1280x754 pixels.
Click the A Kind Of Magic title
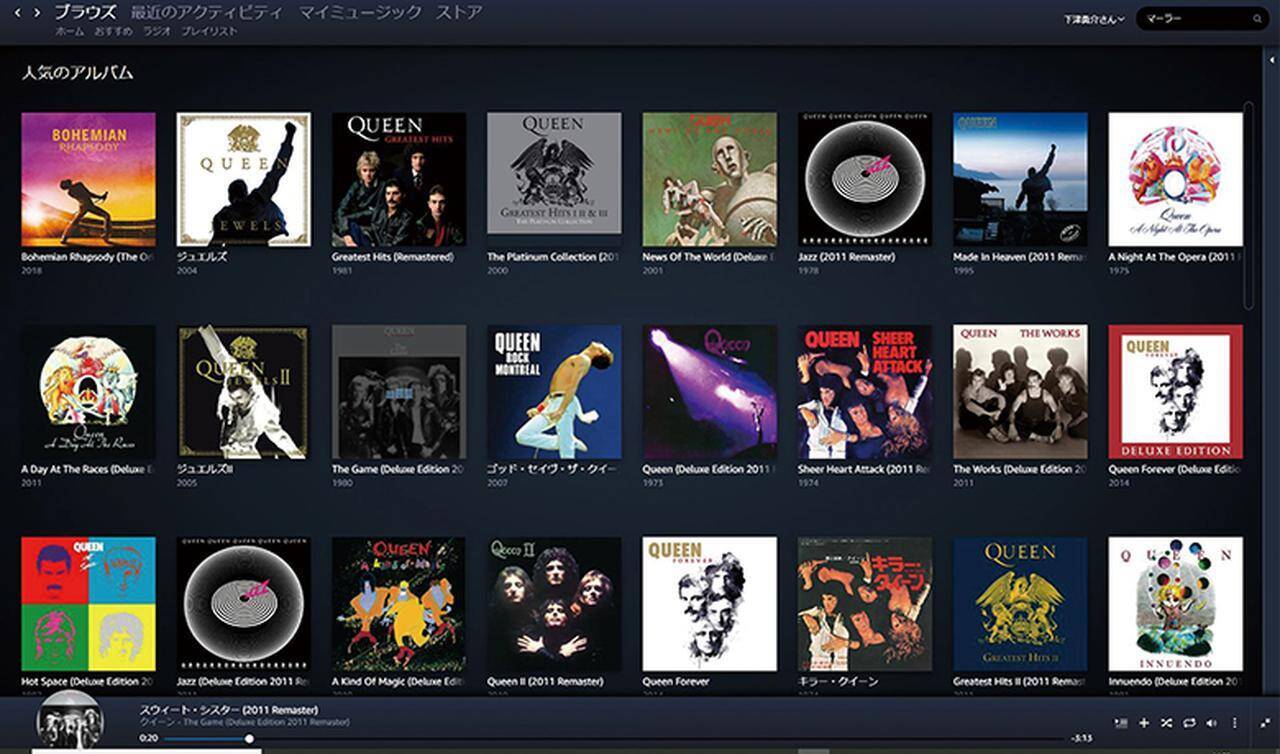399,681
